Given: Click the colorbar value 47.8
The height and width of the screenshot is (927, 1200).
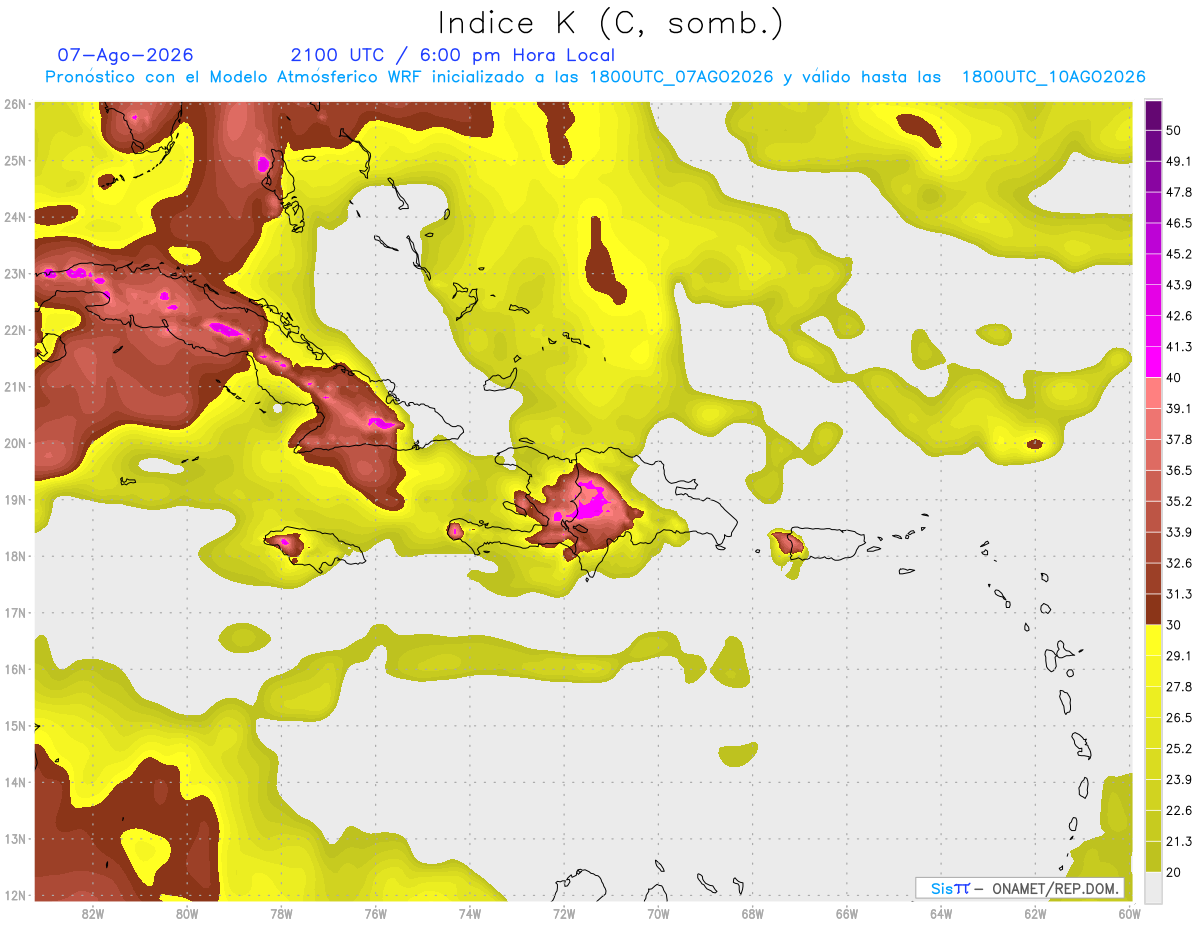Looking at the screenshot, I should click(1178, 192).
